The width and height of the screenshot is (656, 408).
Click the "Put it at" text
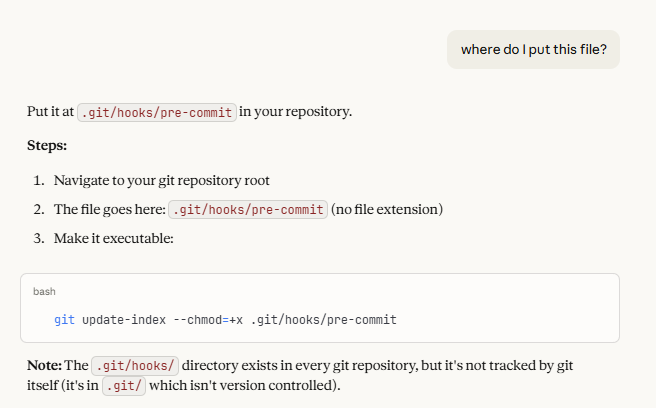pyautogui.click(x=50, y=112)
